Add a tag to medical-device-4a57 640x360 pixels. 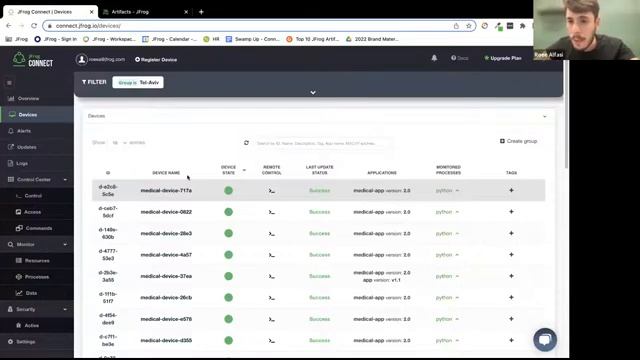[x=511, y=255]
